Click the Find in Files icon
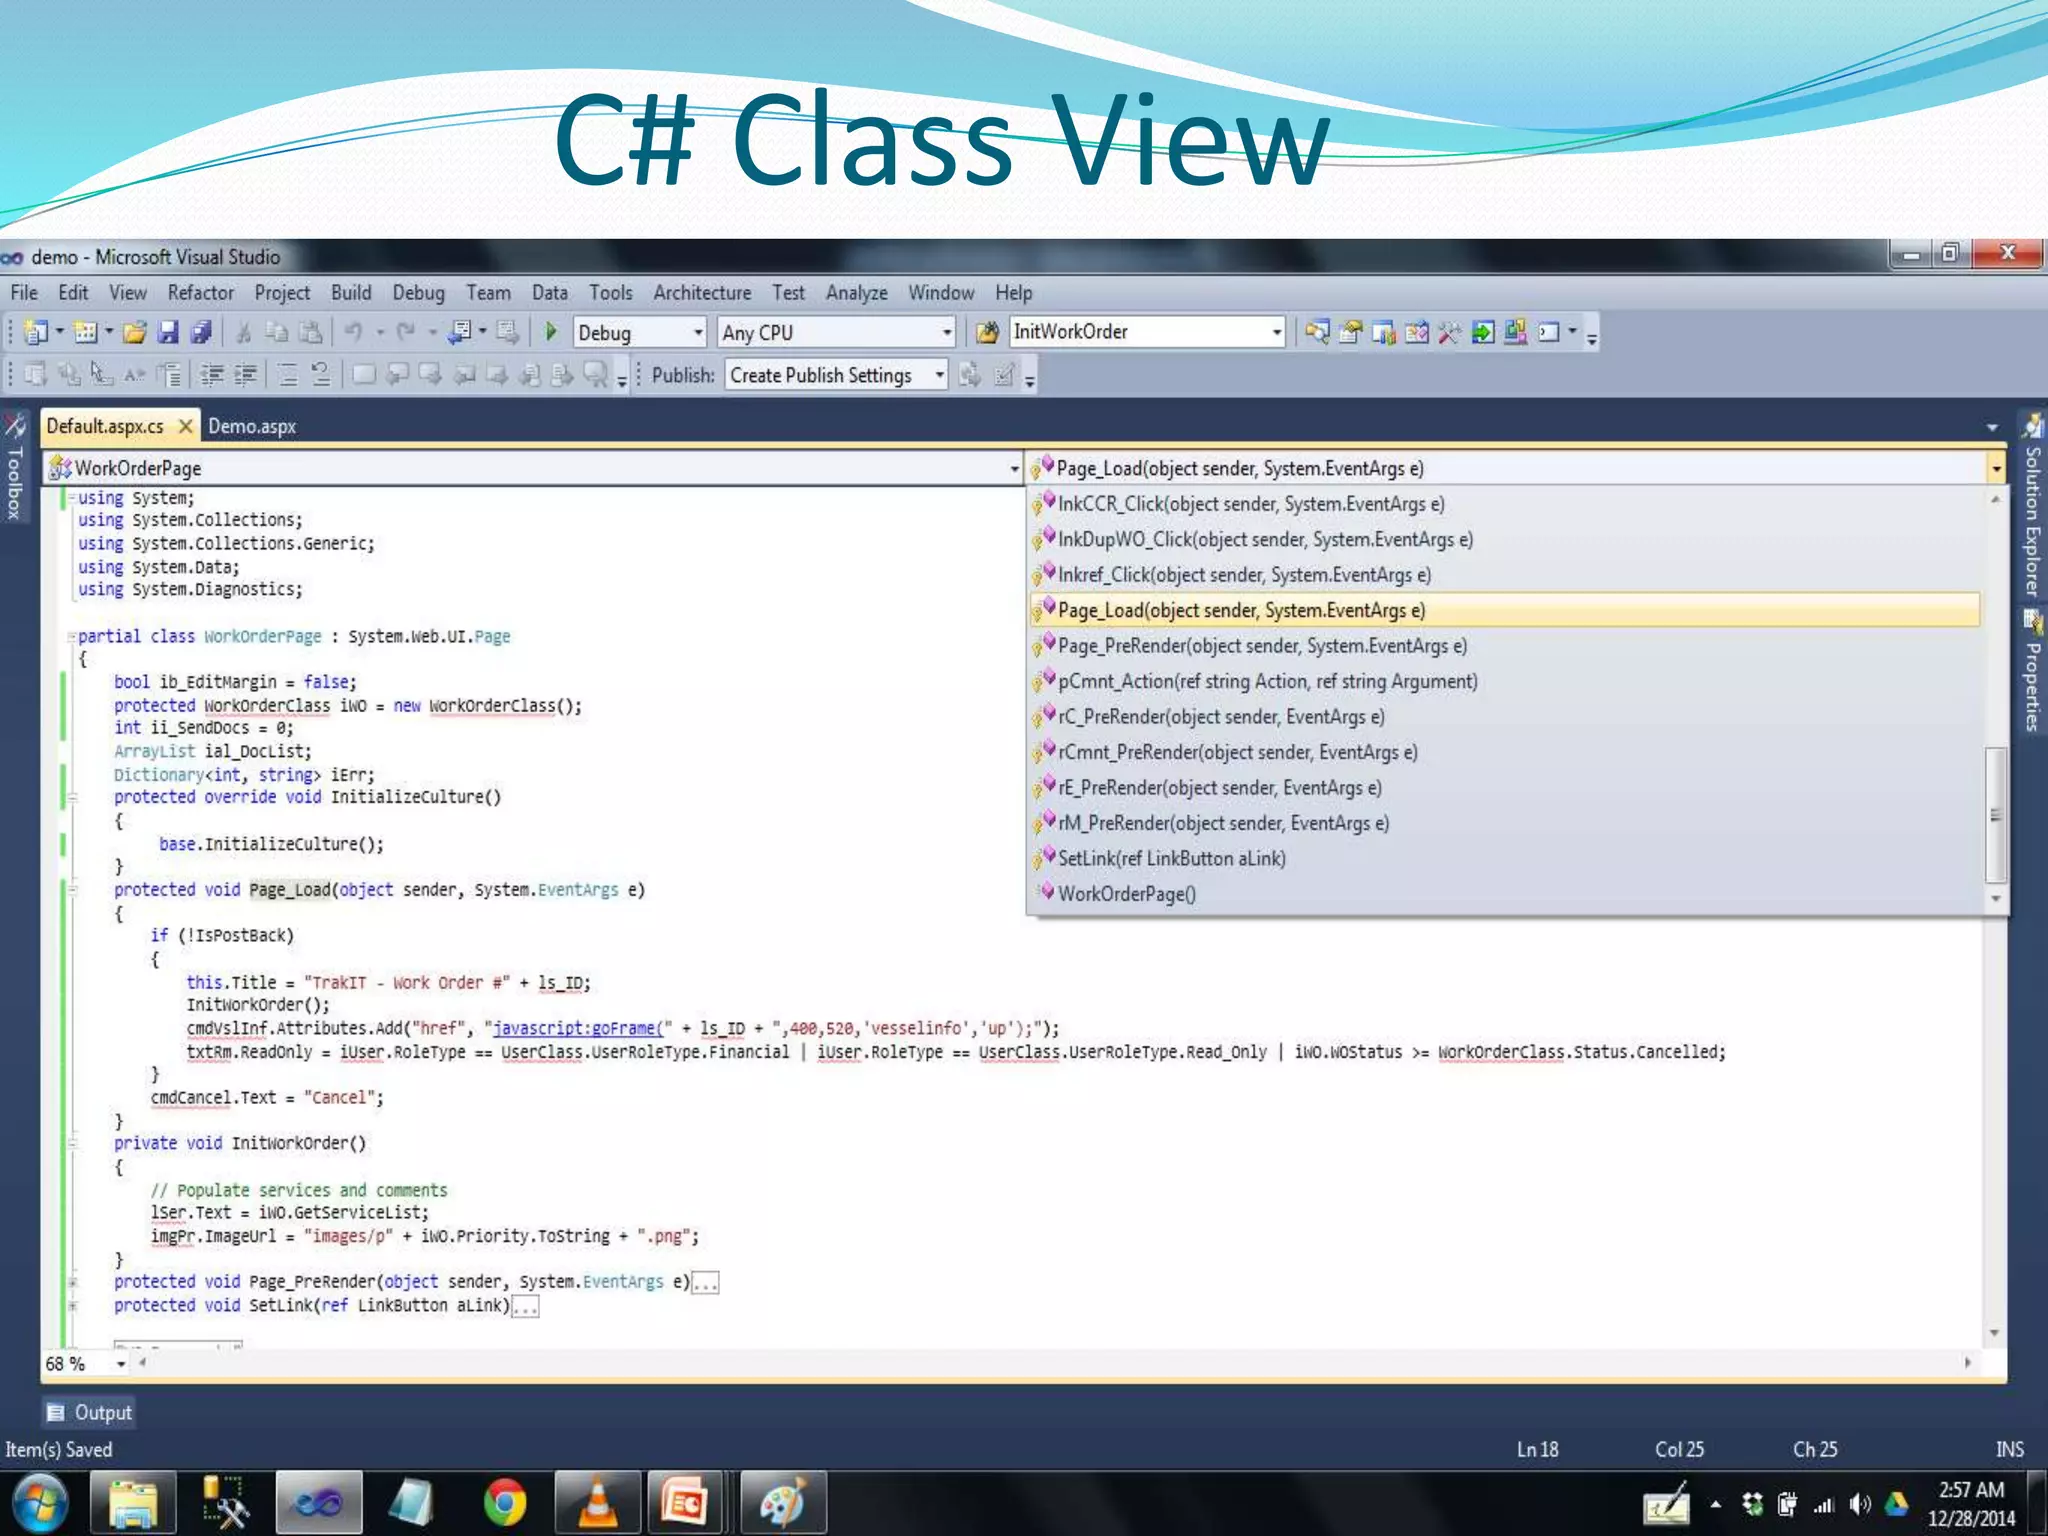2048x1536 pixels. 987,332
